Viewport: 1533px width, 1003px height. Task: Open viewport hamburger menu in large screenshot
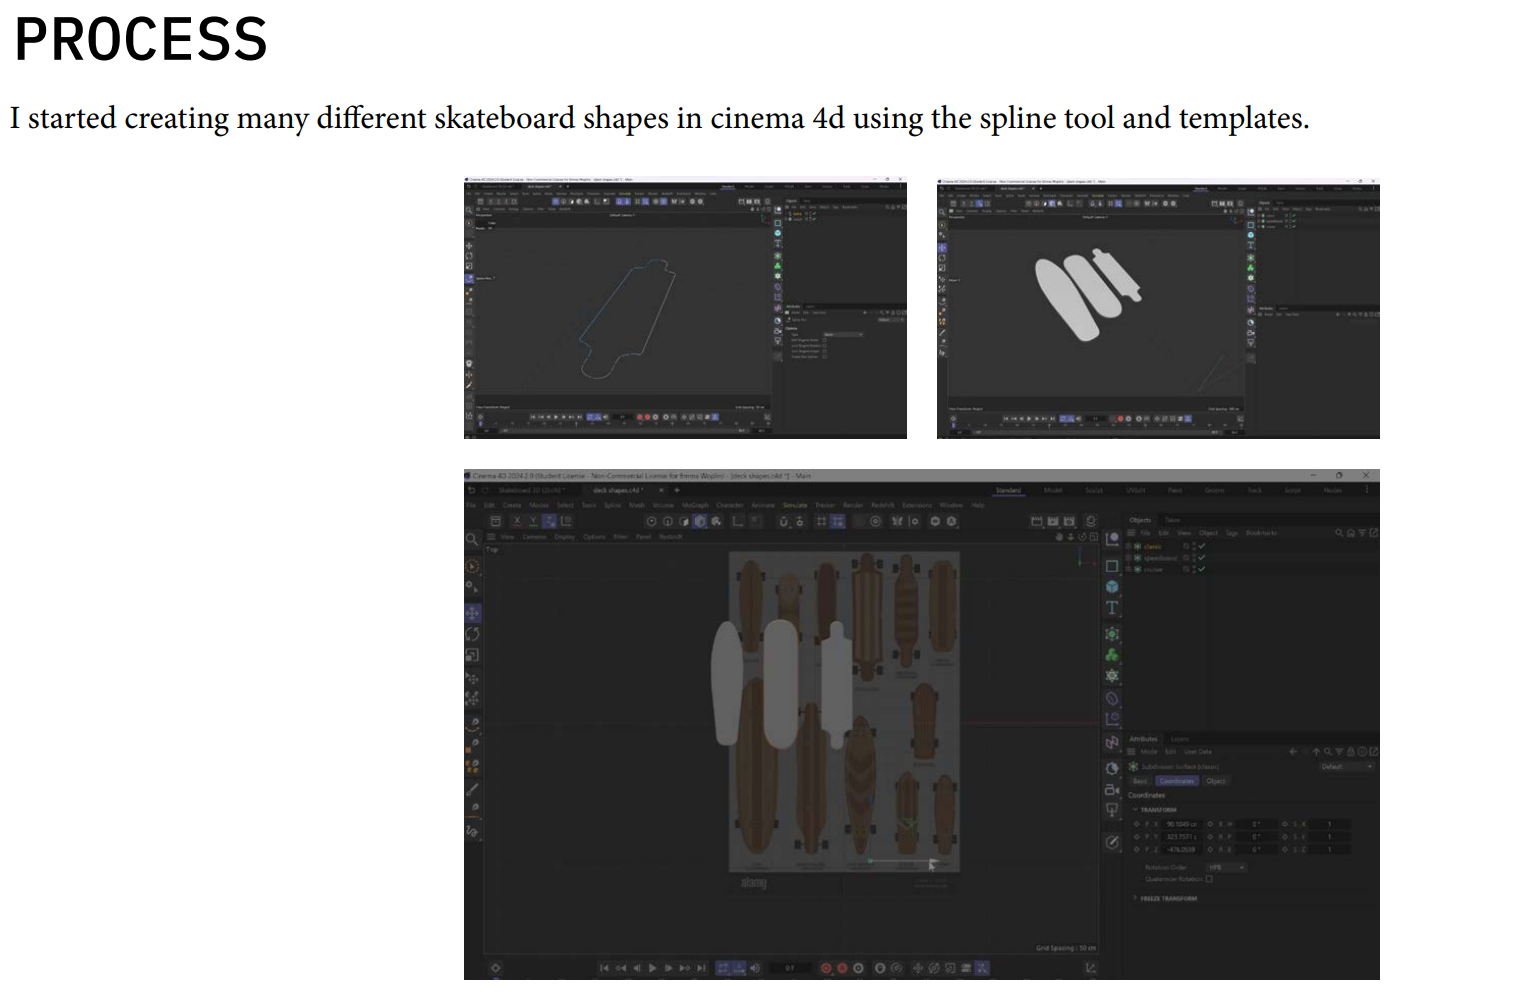[491, 537]
